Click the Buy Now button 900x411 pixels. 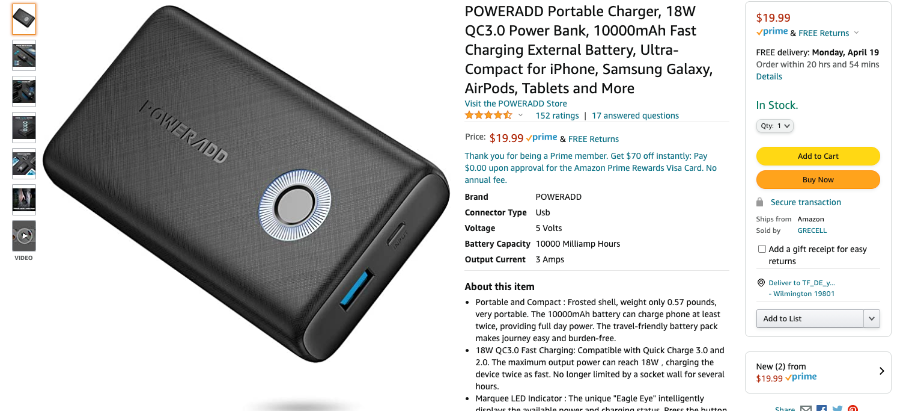(818, 180)
